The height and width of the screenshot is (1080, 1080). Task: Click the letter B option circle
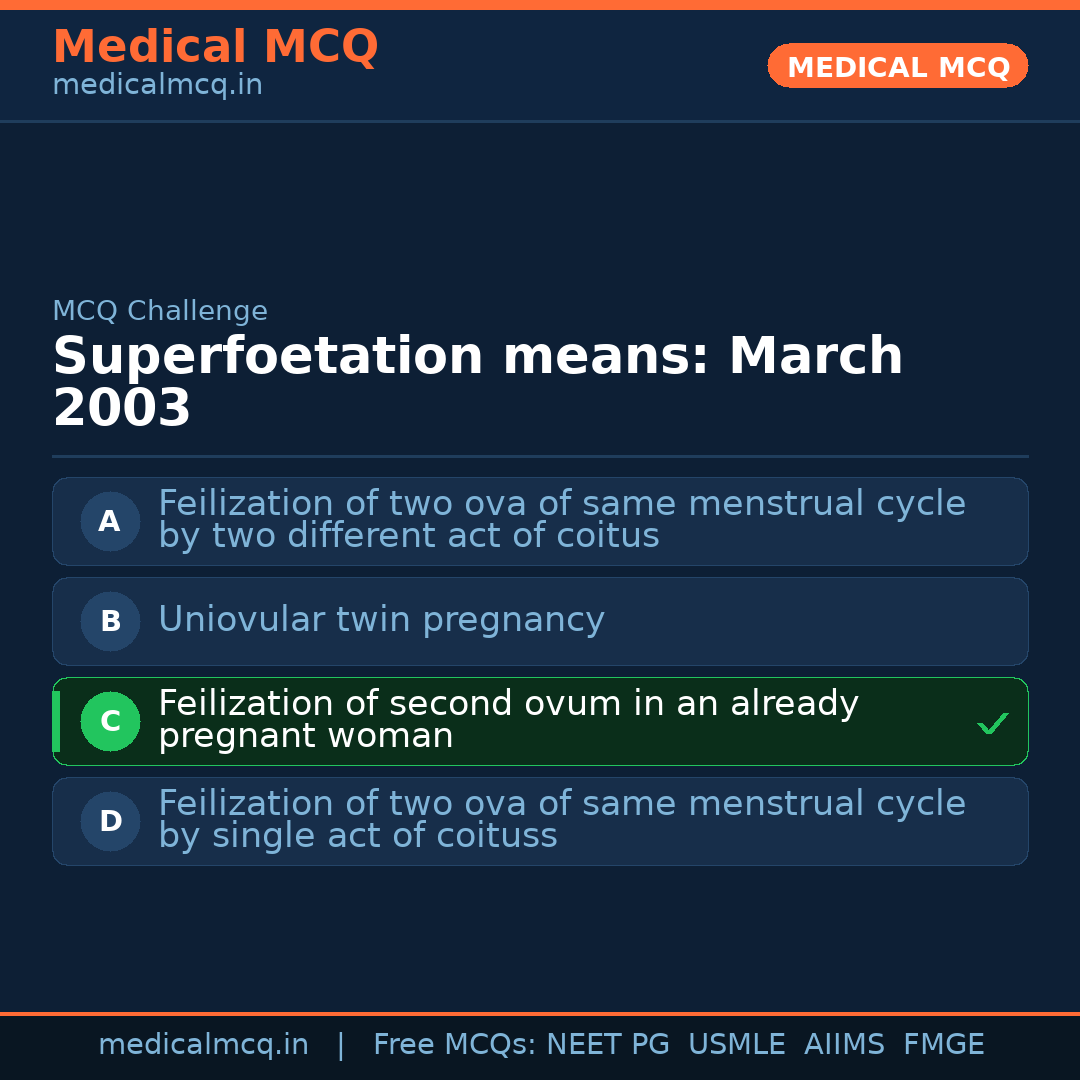(x=110, y=621)
